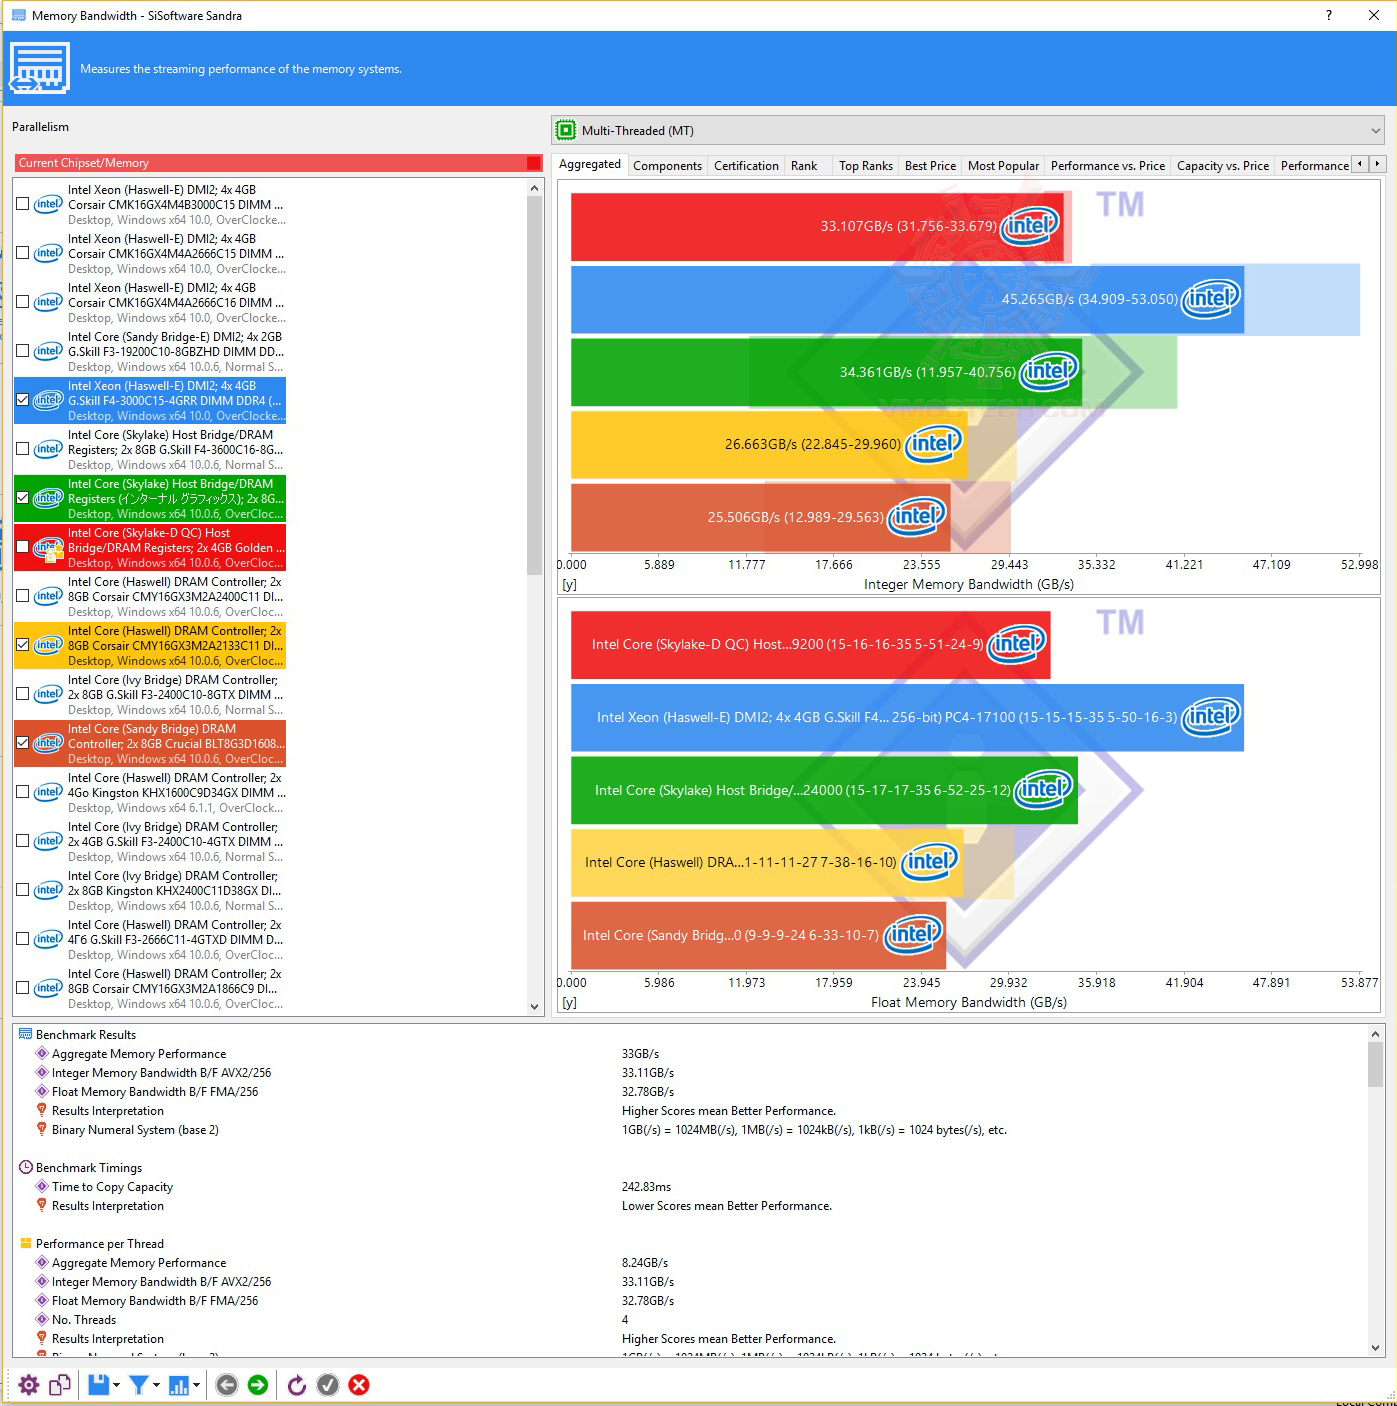This screenshot has width=1397, height=1406.
Task: Show the Performance vs. Price tab
Action: (1108, 166)
